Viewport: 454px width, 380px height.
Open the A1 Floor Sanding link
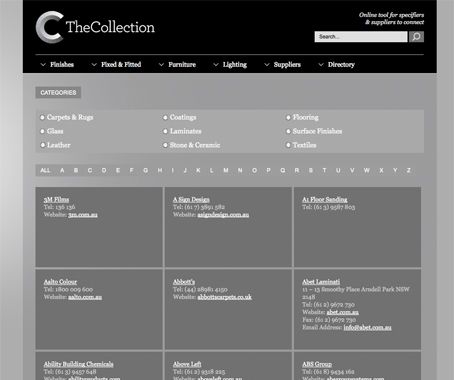click(x=325, y=200)
